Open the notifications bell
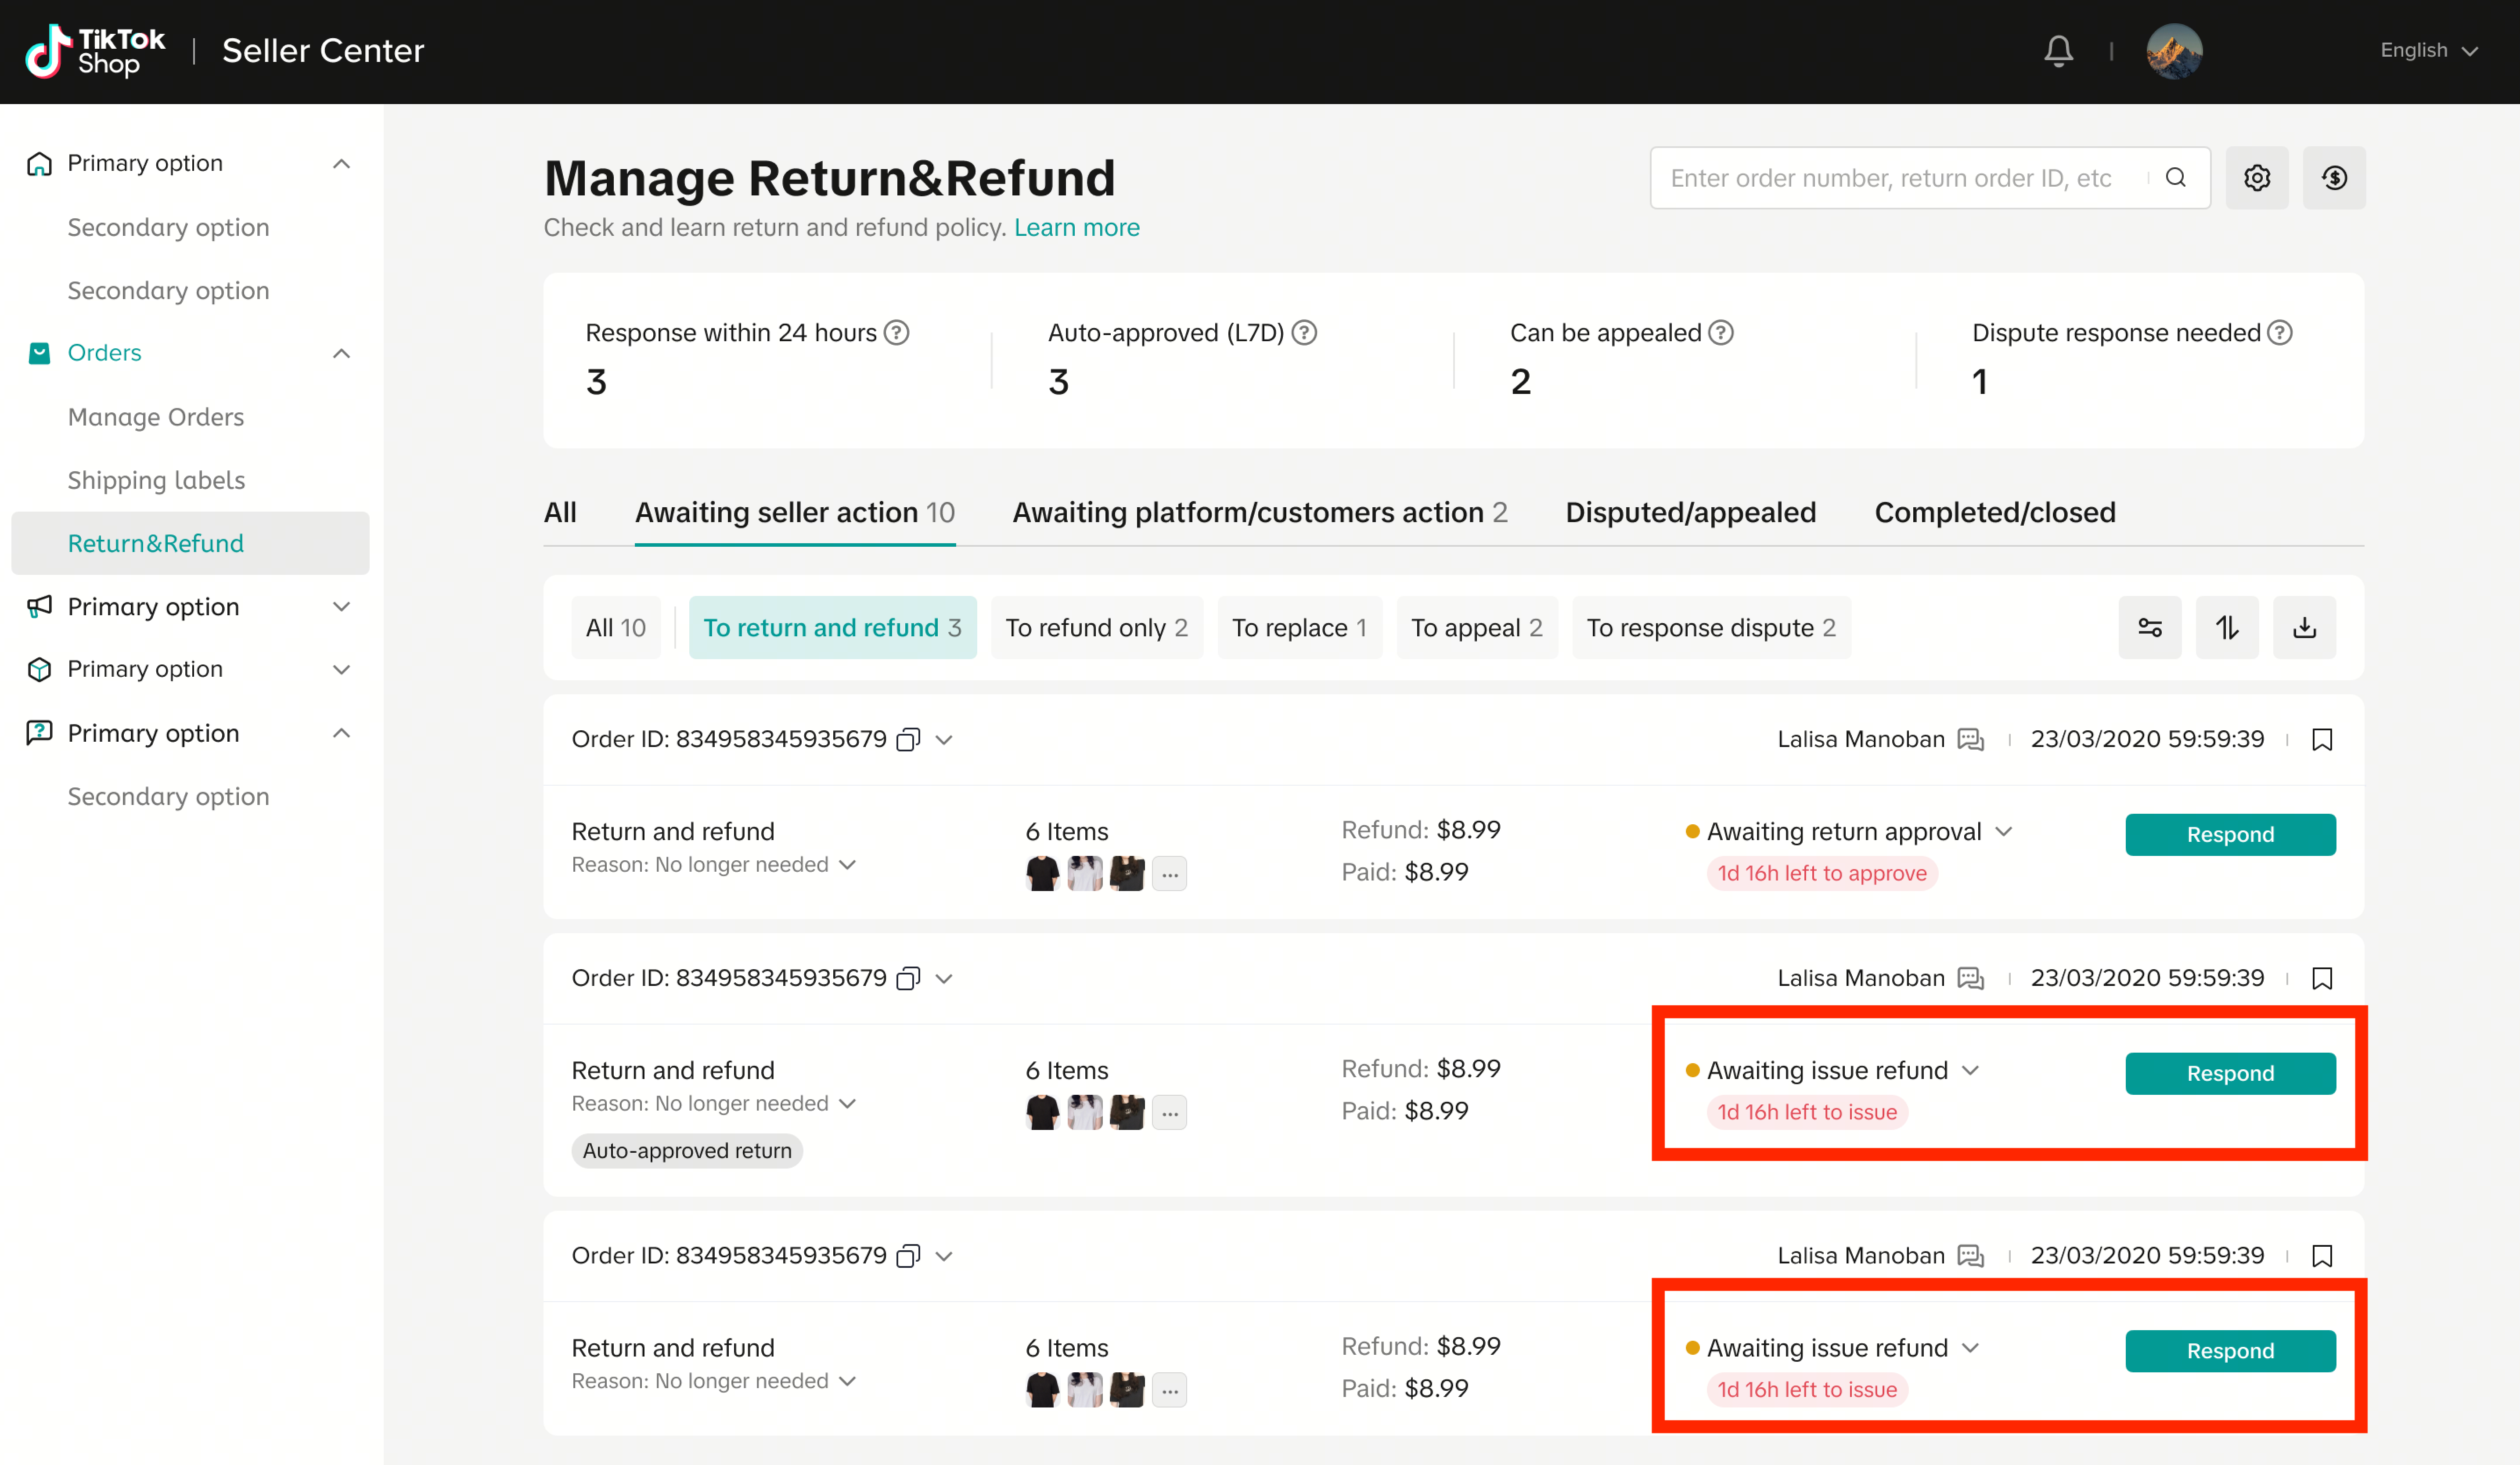 pos(2058,50)
